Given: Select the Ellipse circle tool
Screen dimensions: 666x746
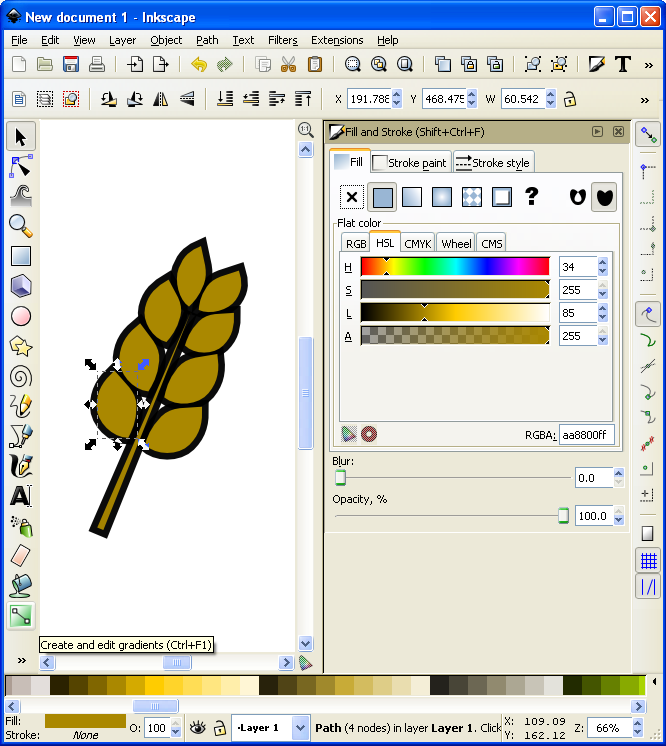Looking at the screenshot, I should [x=21, y=316].
